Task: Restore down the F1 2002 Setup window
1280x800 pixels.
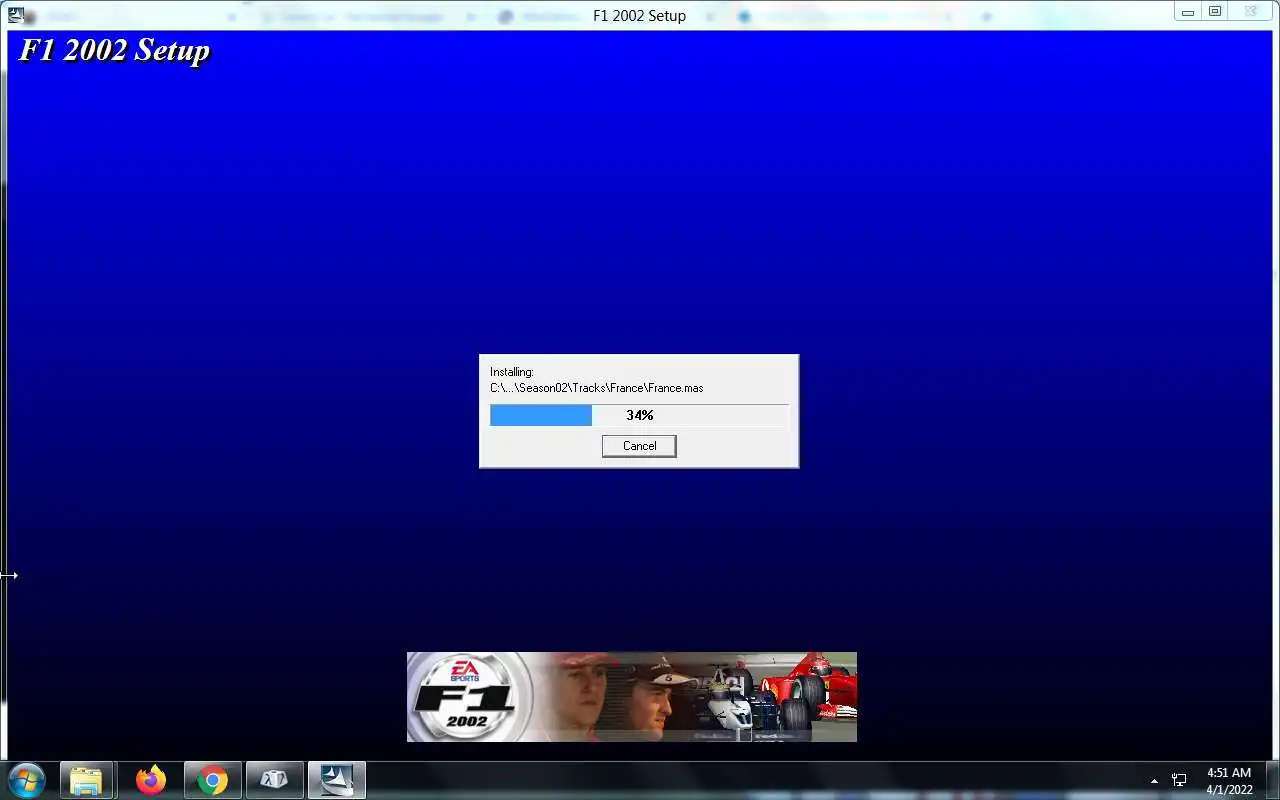Action: pyautogui.click(x=1215, y=12)
